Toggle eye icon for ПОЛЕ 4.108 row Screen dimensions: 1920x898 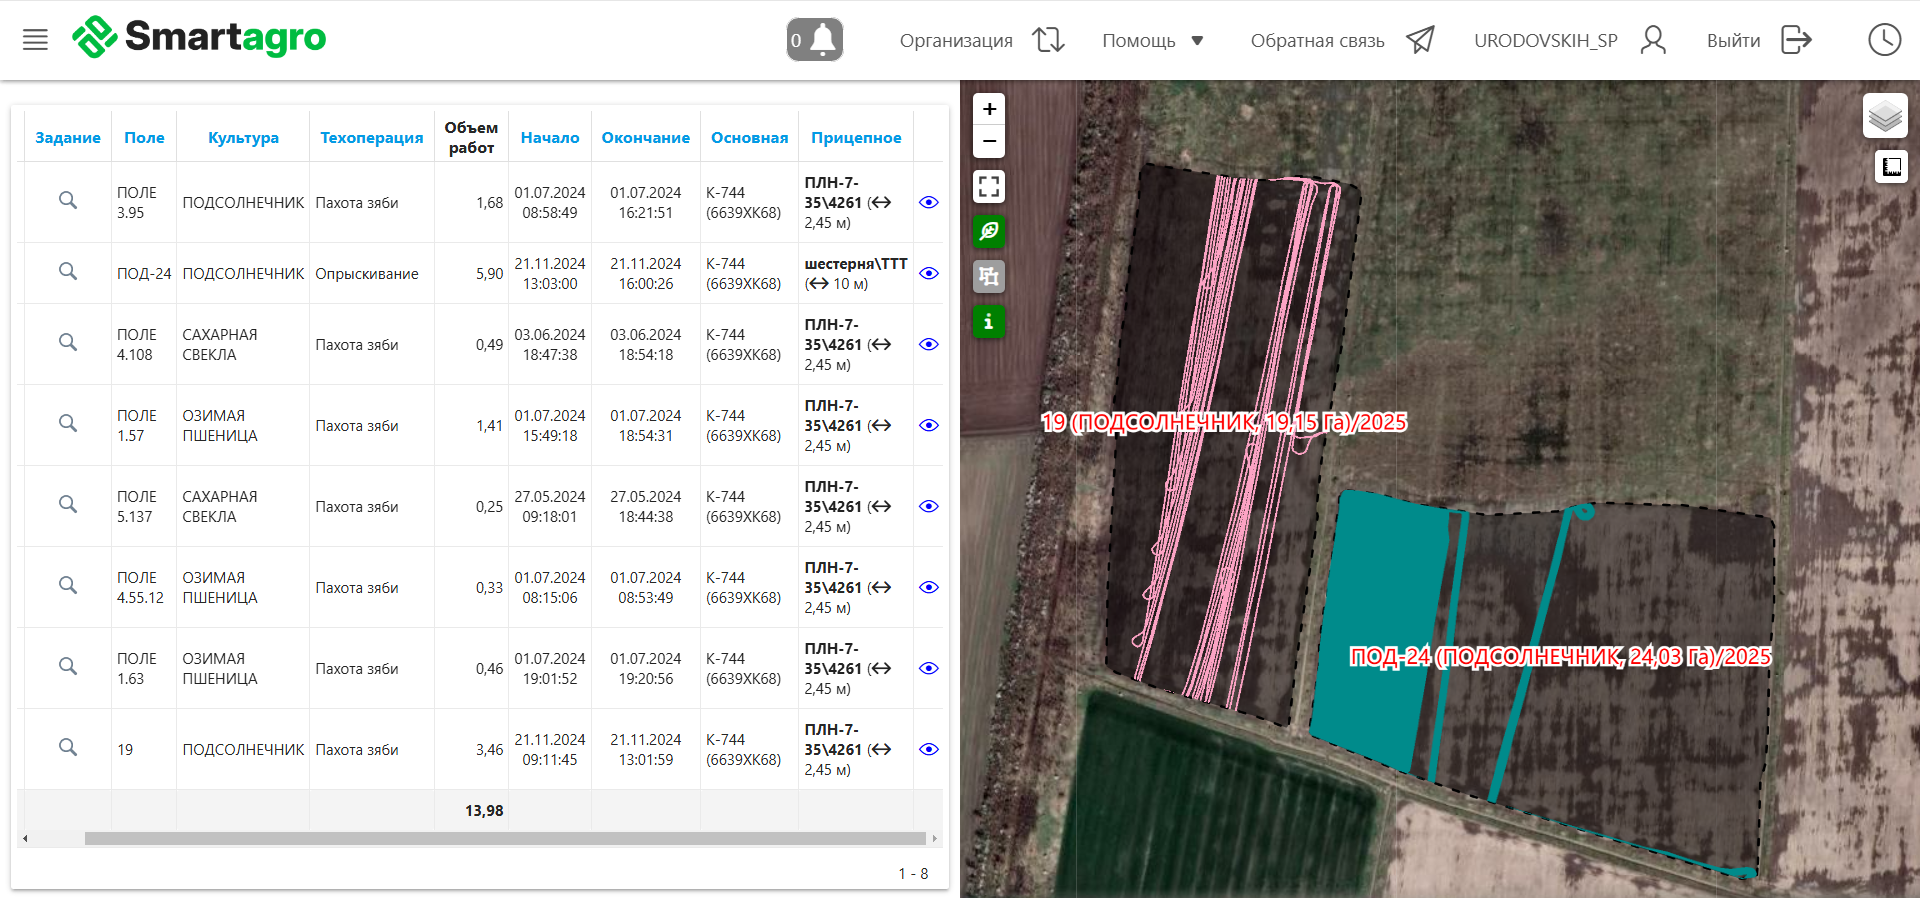tap(928, 344)
